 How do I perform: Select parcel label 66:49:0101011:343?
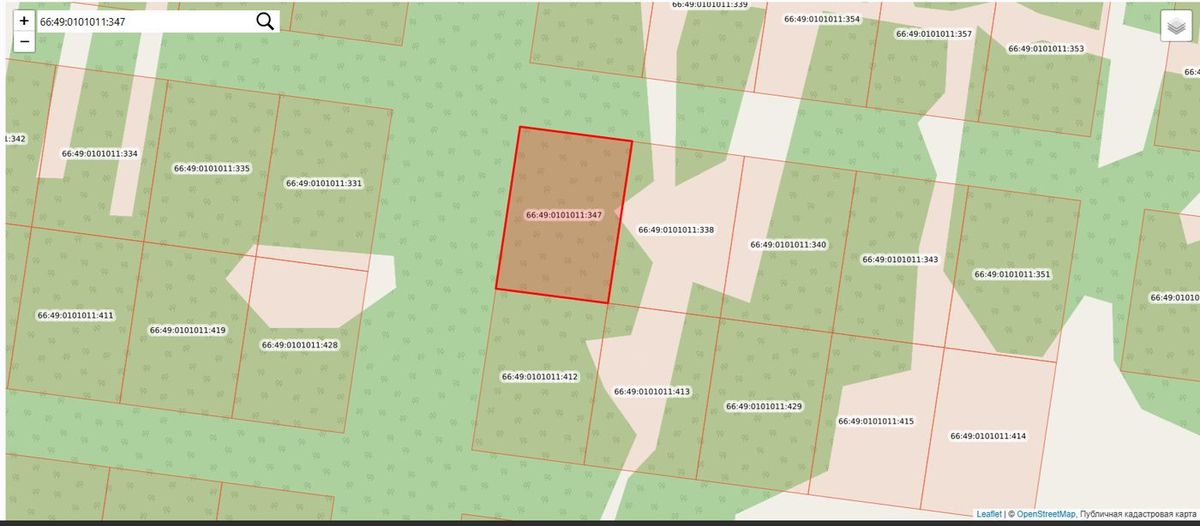tap(900, 259)
